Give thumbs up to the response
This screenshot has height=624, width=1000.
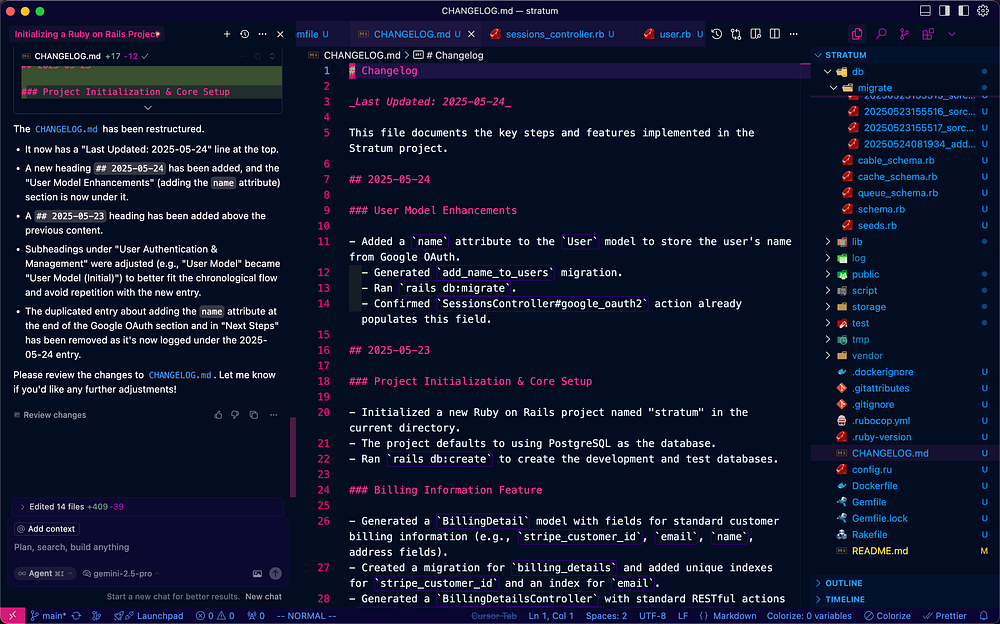click(x=218, y=415)
